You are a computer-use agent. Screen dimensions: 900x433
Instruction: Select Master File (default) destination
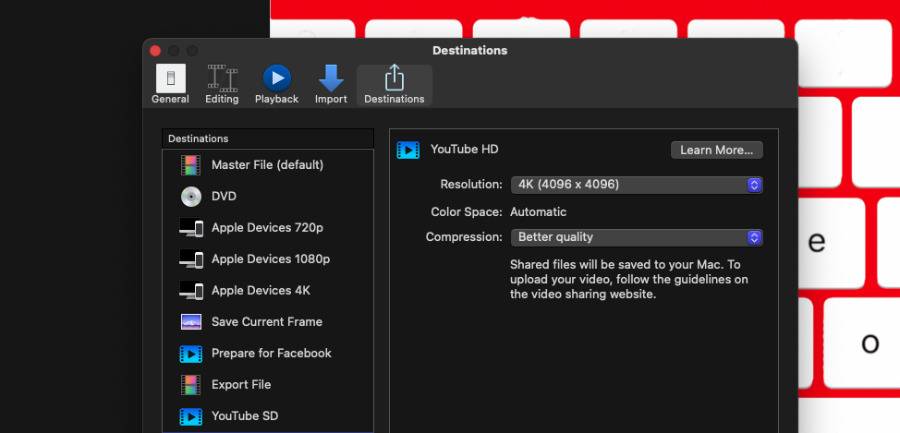point(267,165)
